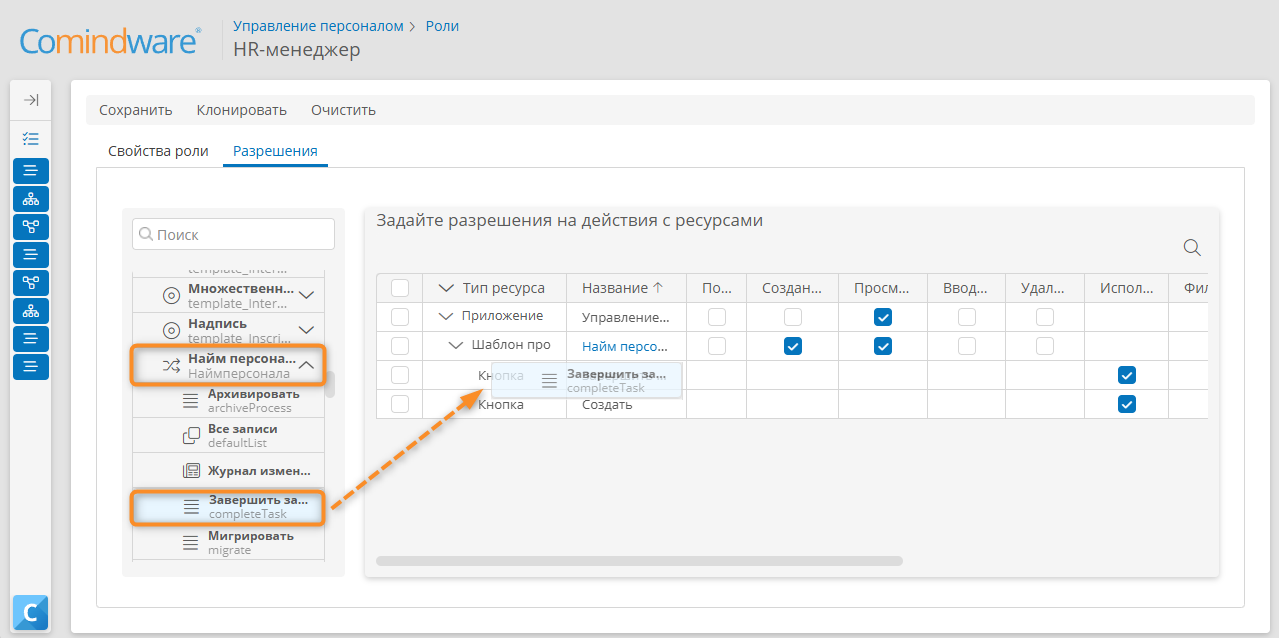Select the Мигрировать item in the list
Screen dimensions: 1279x638
[x=228, y=542]
